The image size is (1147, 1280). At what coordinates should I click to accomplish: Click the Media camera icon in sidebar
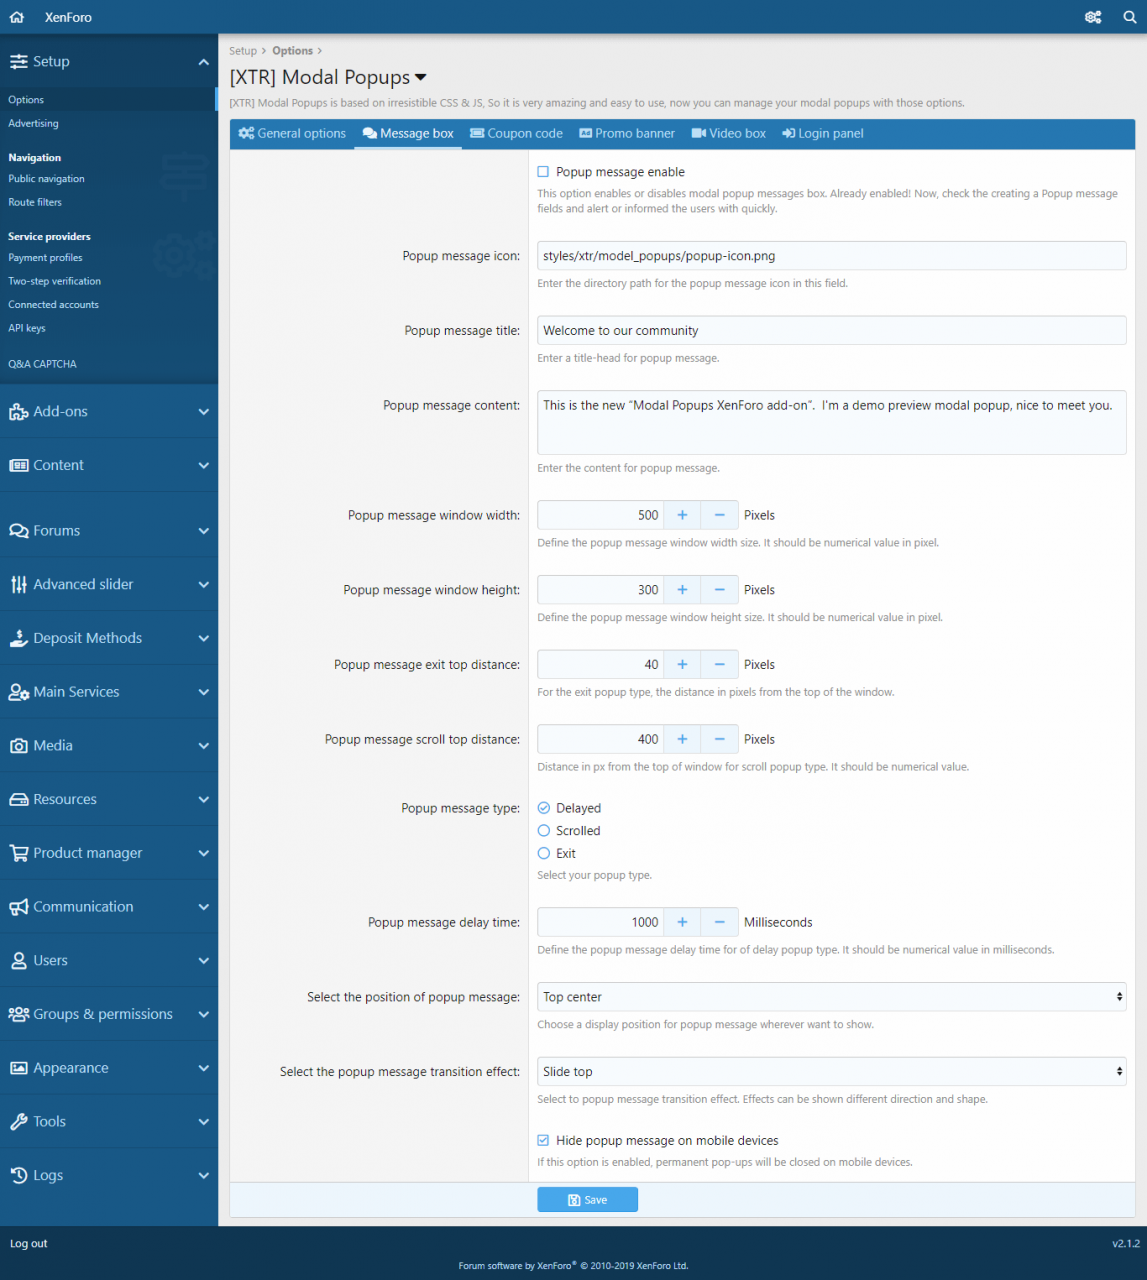click(18, 746)
